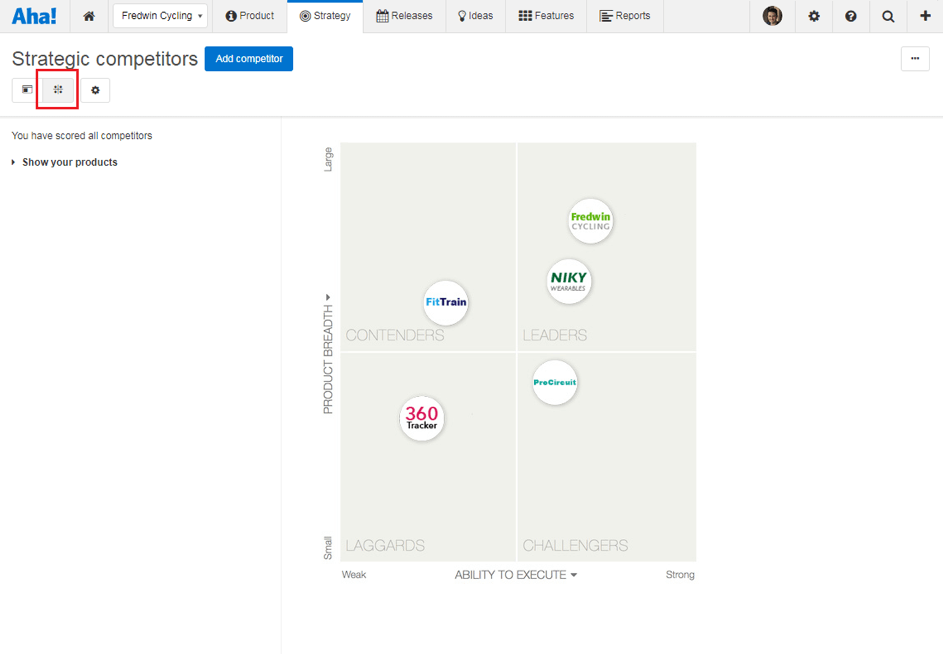The width and height of the screenshot is (943, 654).
Task: Open the Releases tab
Action: point(404,16)
